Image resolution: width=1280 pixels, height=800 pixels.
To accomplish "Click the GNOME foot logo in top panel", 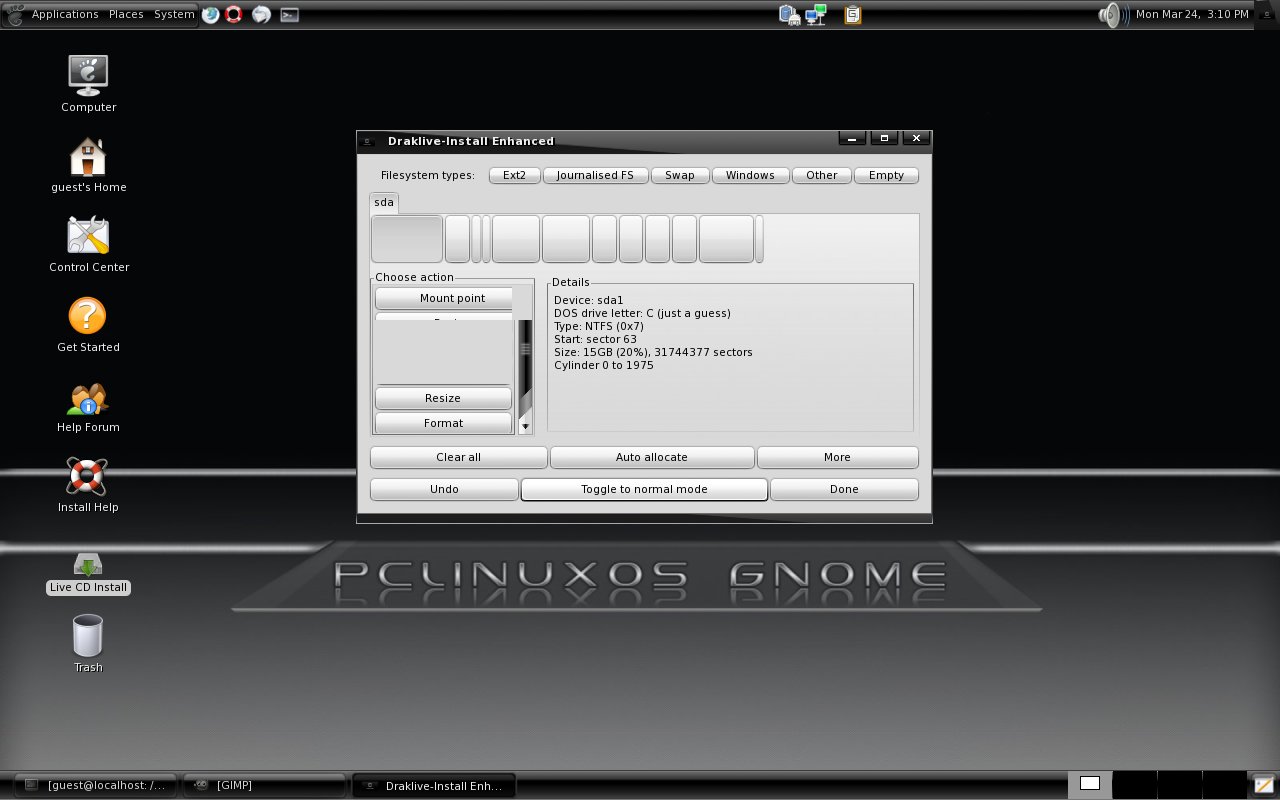I will (x=14, y=14).
